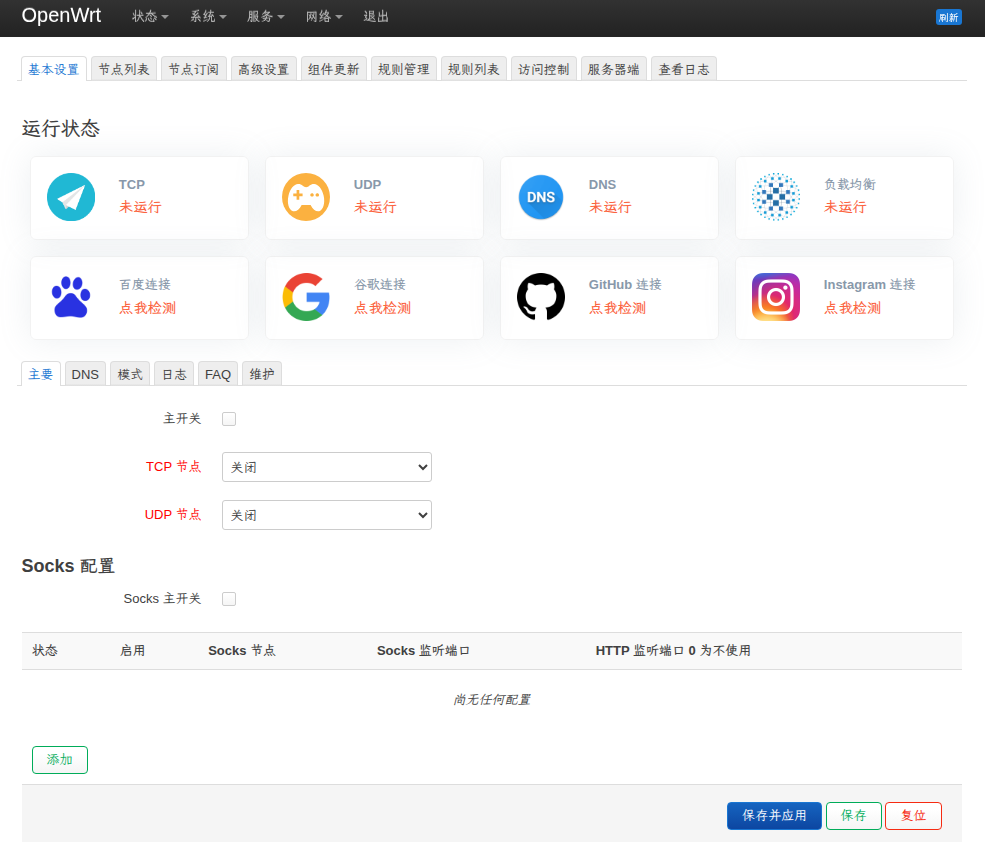Image resolution: width=985 pixels, height=842 pixels.
Task: Click the blue DNS circle icon
Action: 541,197
